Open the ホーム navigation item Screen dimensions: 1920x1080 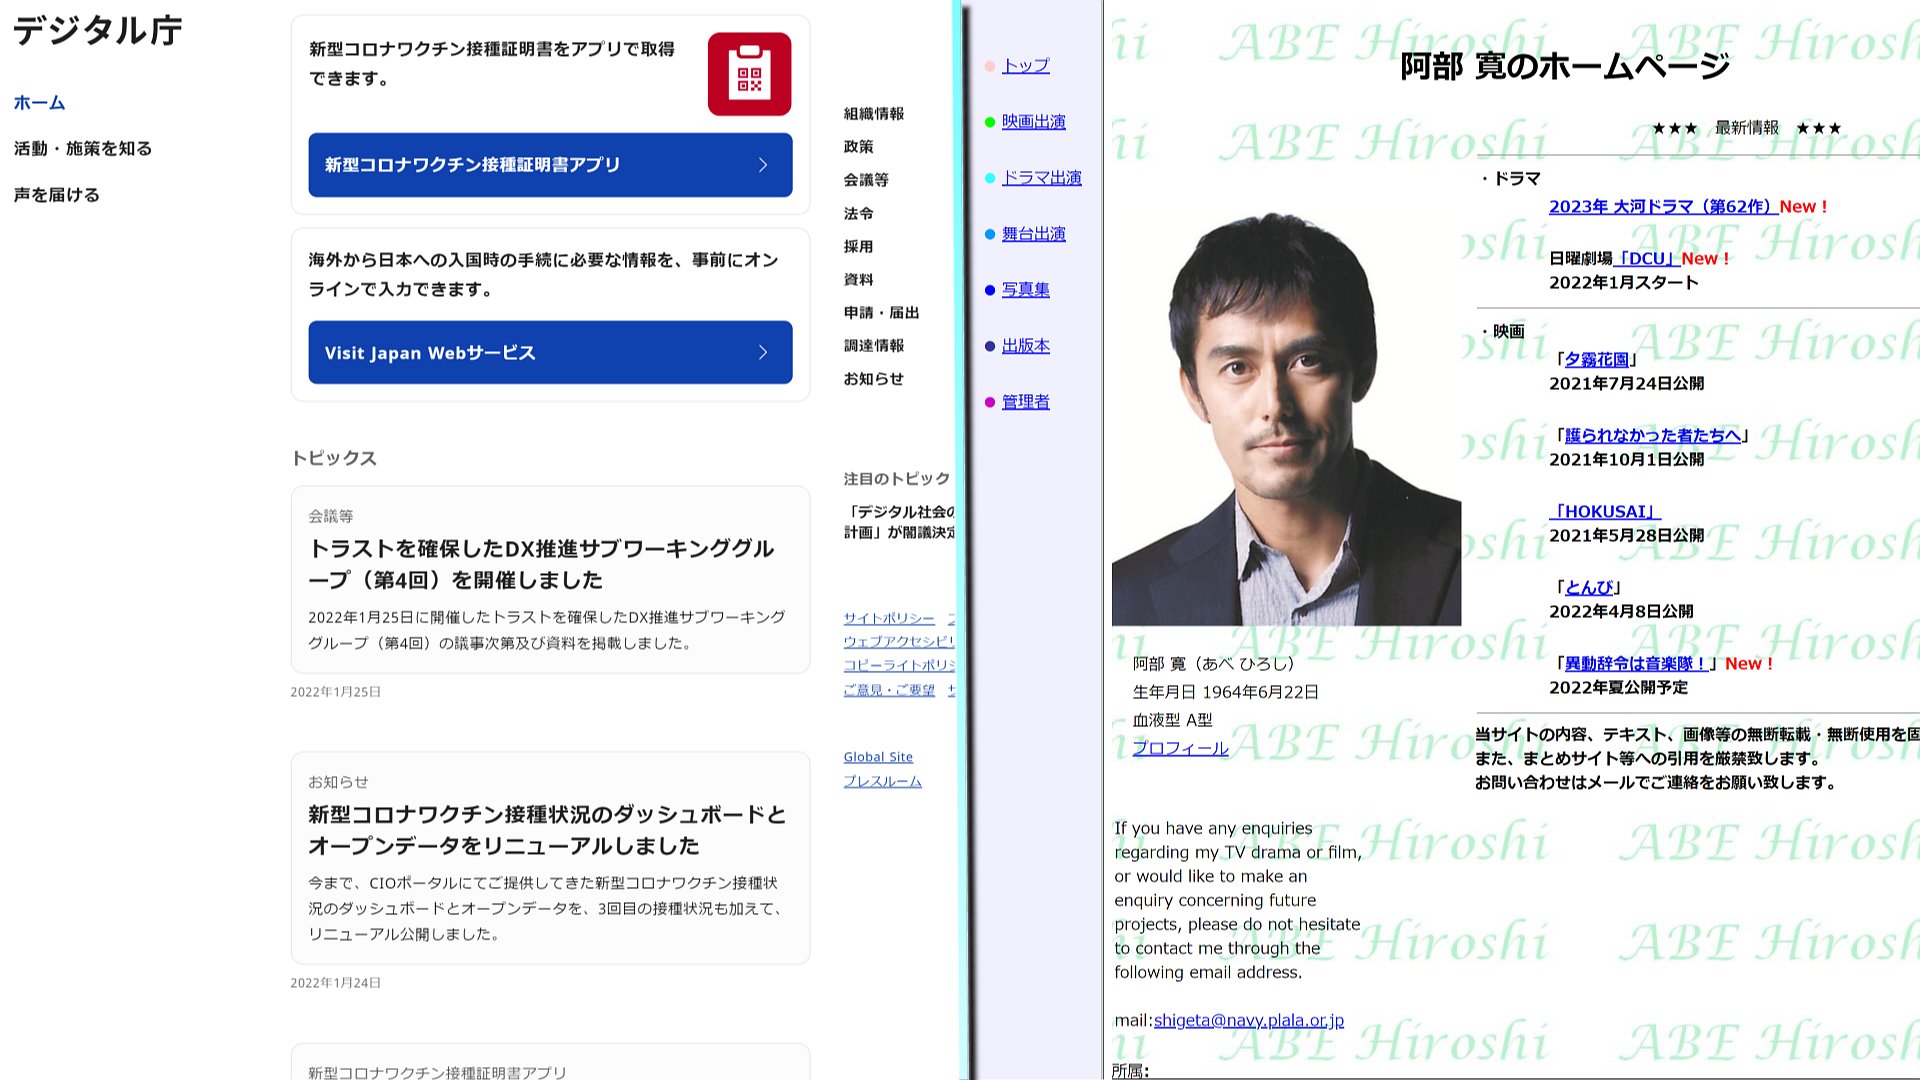[39, 103]
